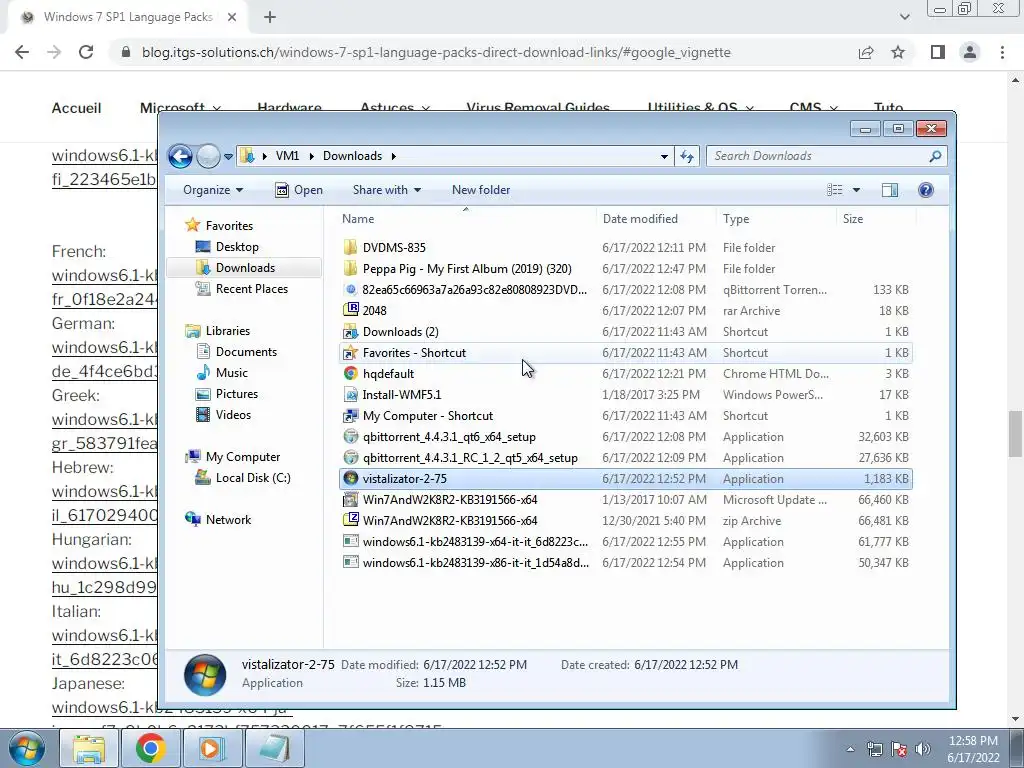Select Win7AndW2K8R2-KB3191566-x64 Microsoft Update file

[626, 500]
